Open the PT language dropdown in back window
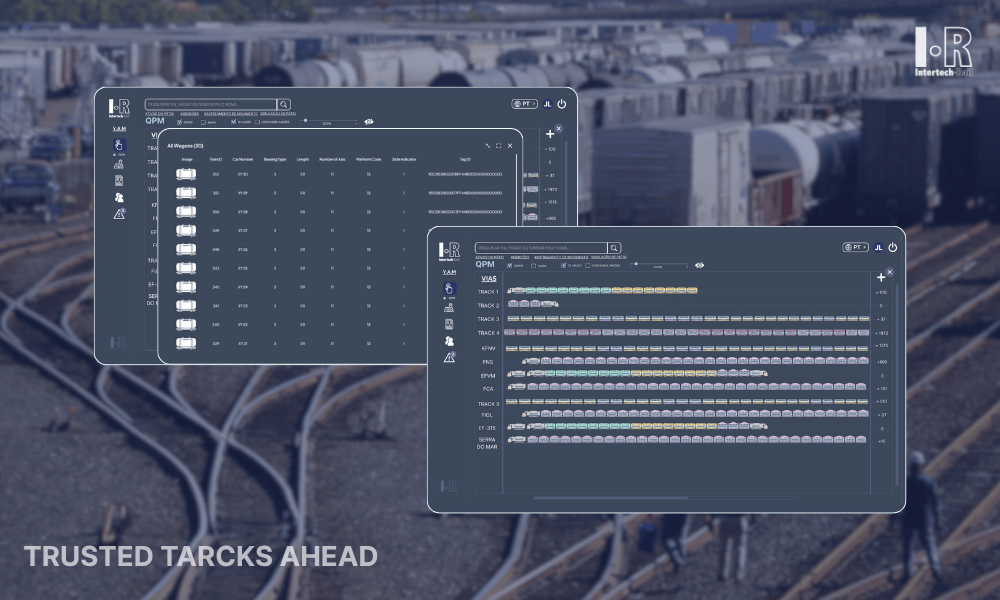1000x600 pixels. [524, 104]
